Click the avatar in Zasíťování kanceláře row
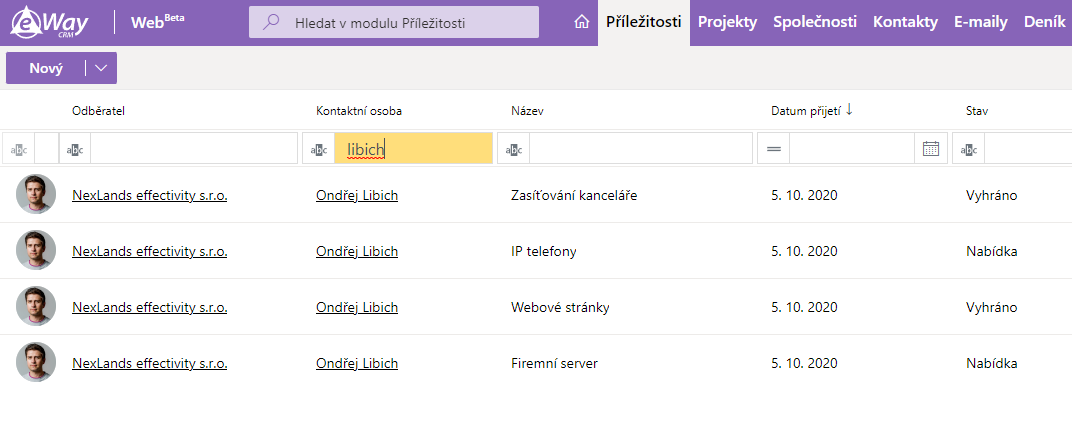The height and width of the screenshot is (421, 1072). pos(36,194)
